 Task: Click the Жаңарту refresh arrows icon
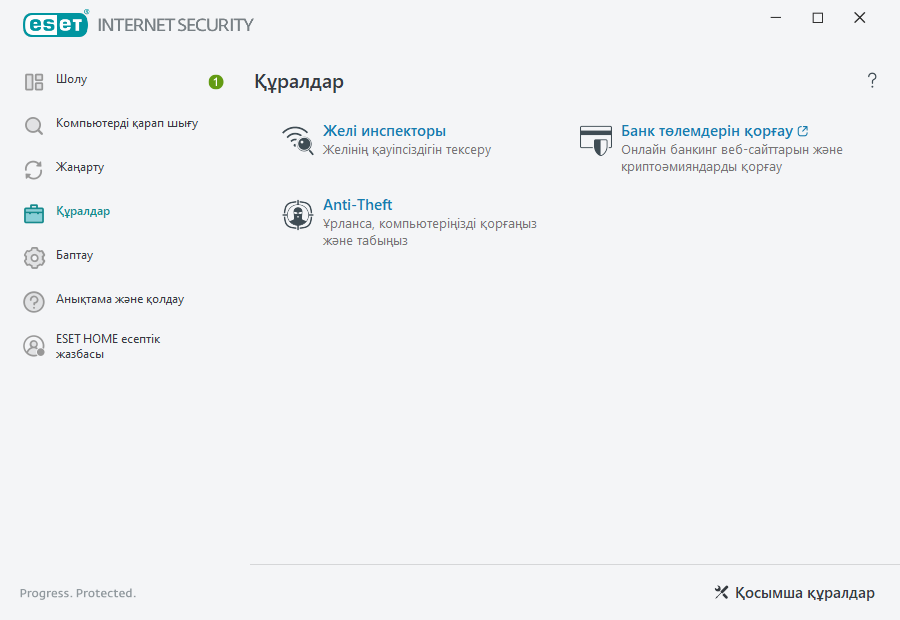pyautogui.click(x=33, y=168)
